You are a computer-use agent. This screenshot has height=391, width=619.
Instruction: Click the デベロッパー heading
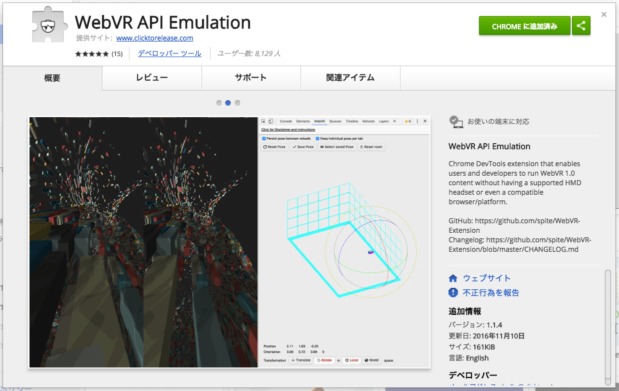pos(473,375)
